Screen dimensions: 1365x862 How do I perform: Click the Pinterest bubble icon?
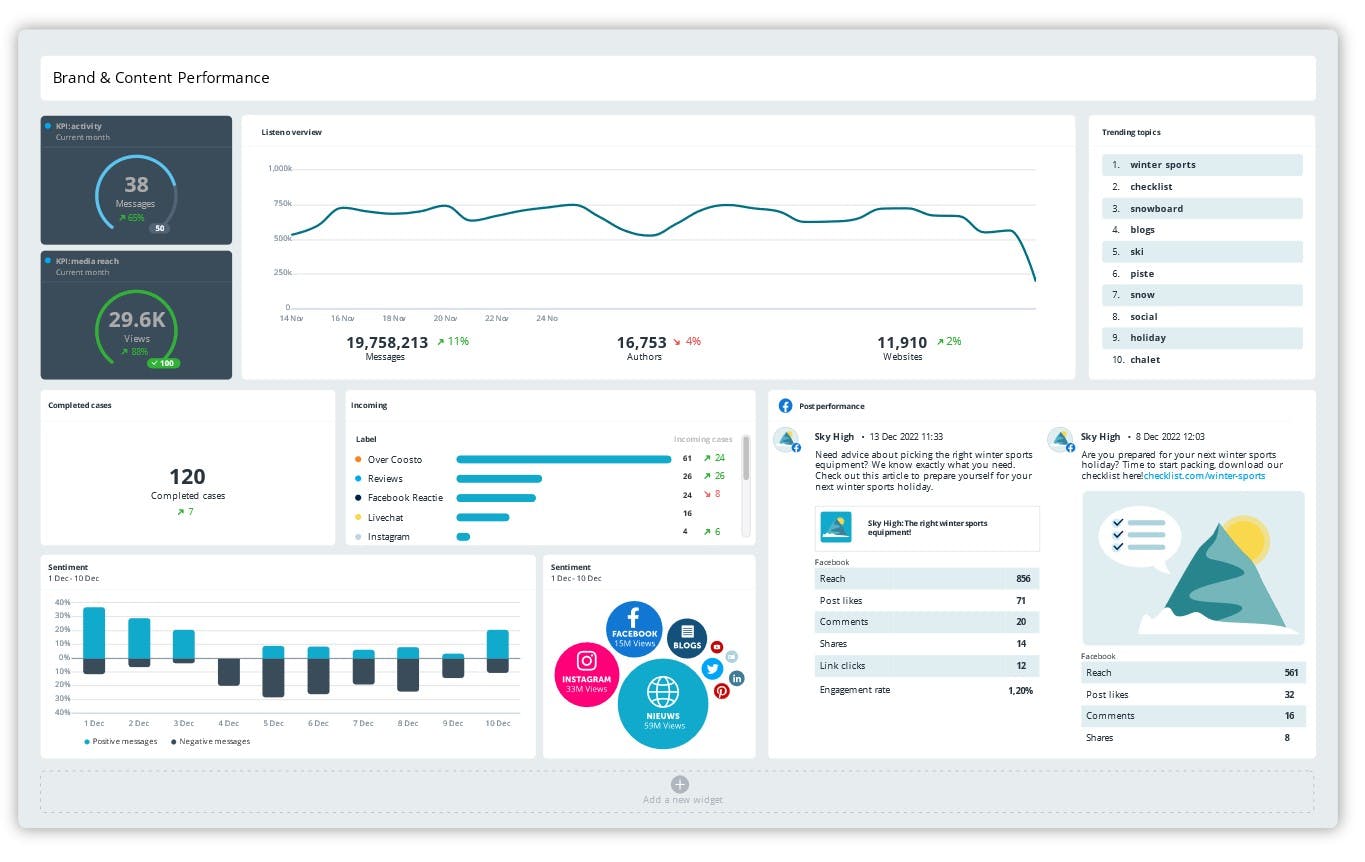click(x=721, y=690)
